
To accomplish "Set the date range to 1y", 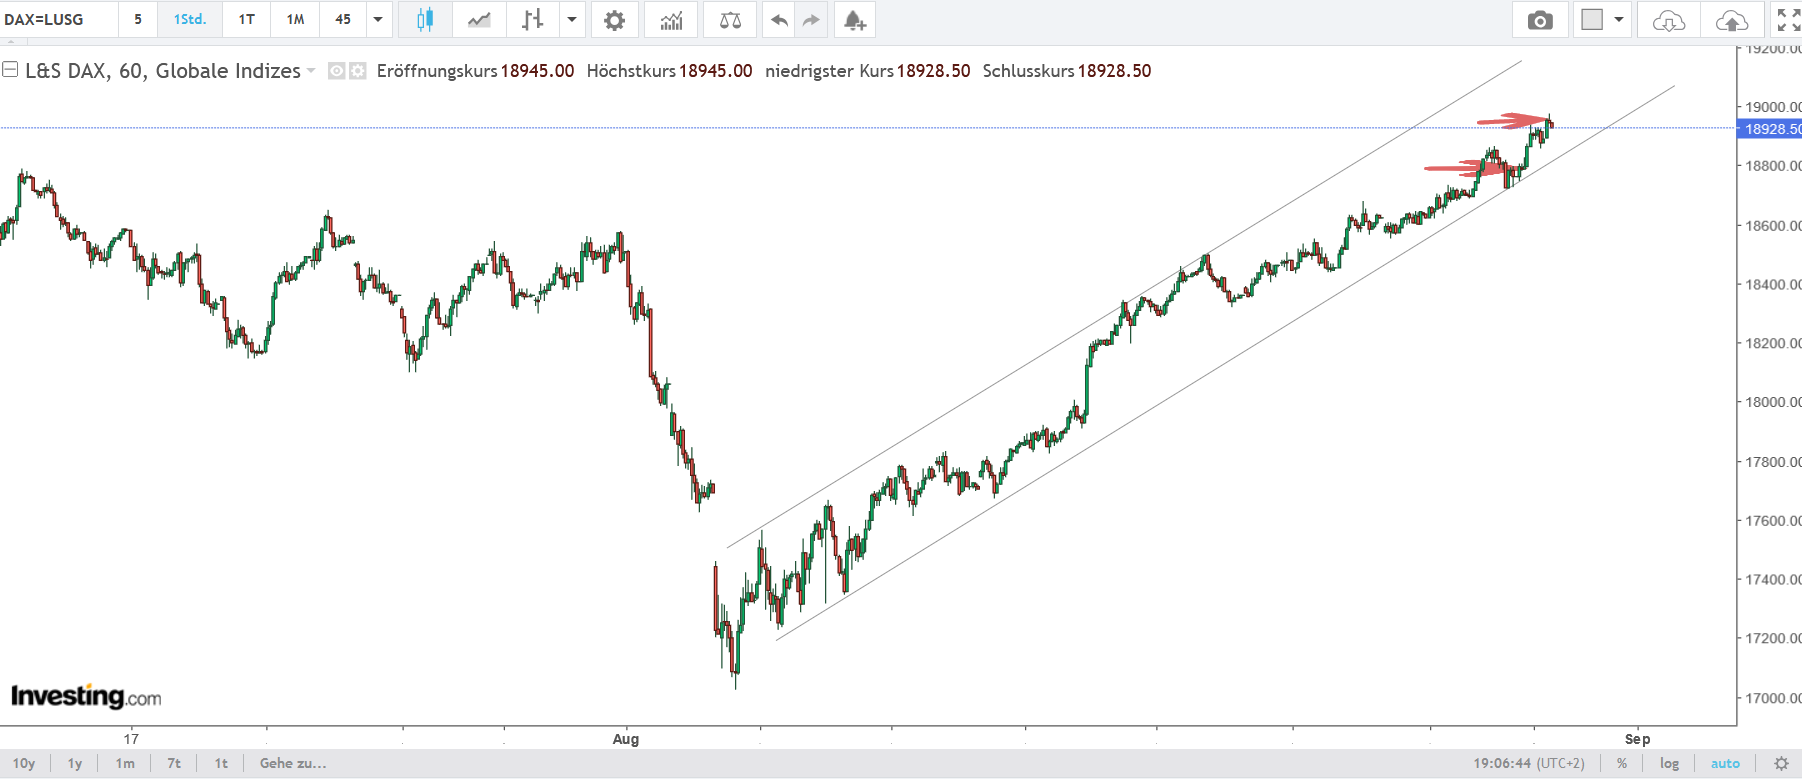I will 75,763.
